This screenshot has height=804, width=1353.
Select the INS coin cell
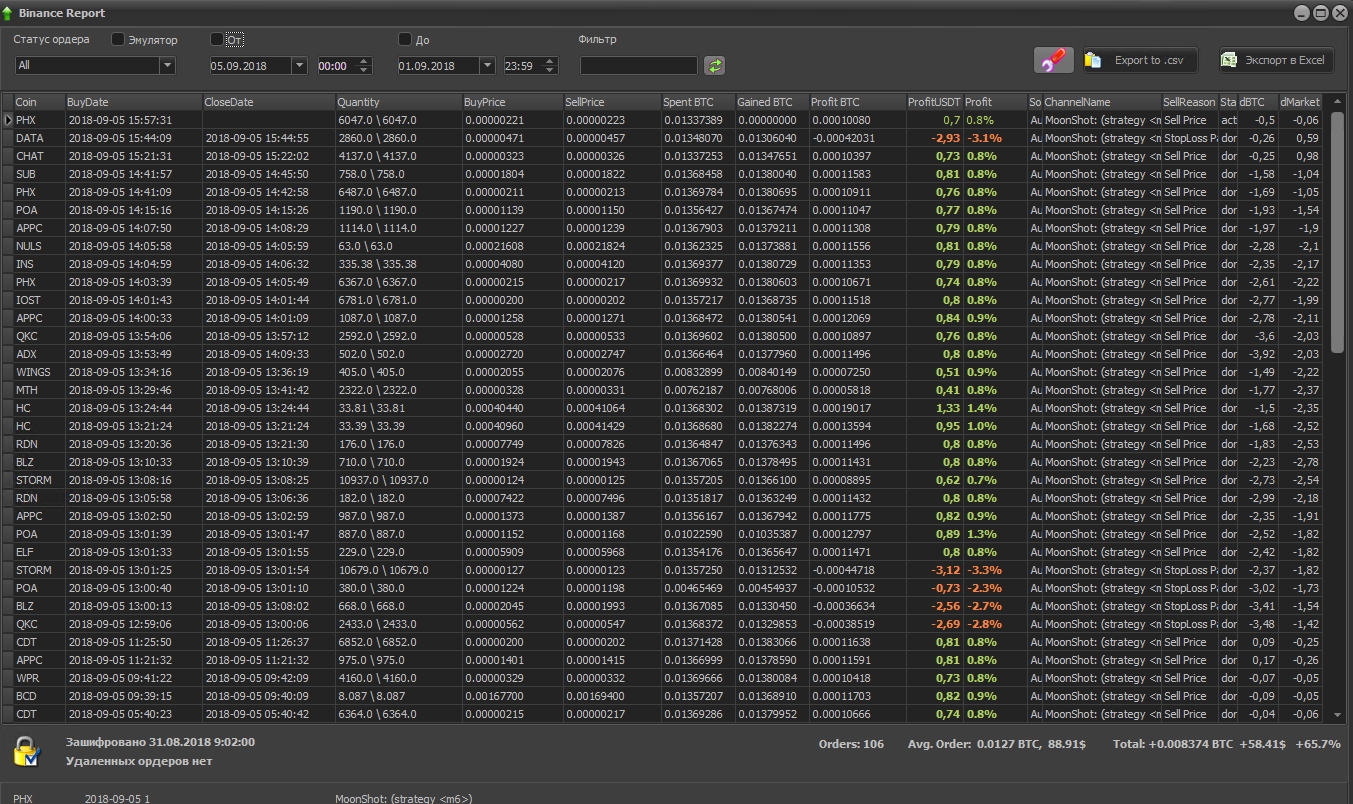coord(39,264)
